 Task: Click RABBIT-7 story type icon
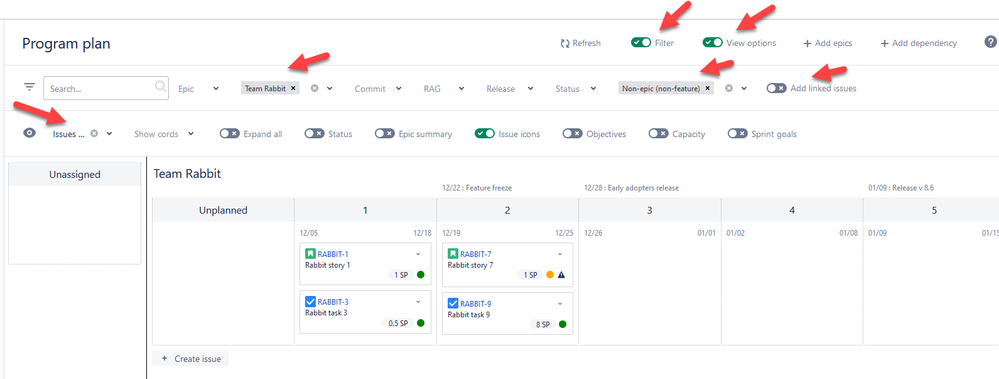(453, 254)
